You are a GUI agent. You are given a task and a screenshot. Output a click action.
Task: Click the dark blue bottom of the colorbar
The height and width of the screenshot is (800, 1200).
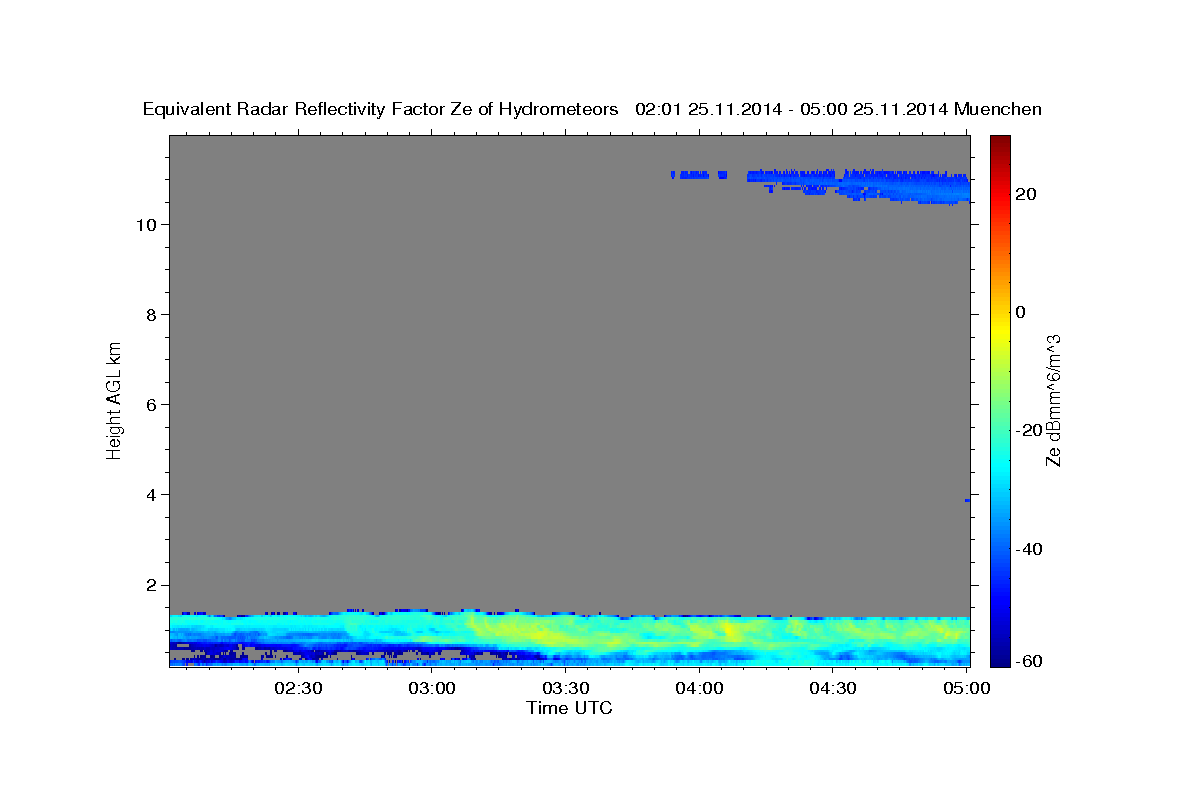[x=999, y=658]
